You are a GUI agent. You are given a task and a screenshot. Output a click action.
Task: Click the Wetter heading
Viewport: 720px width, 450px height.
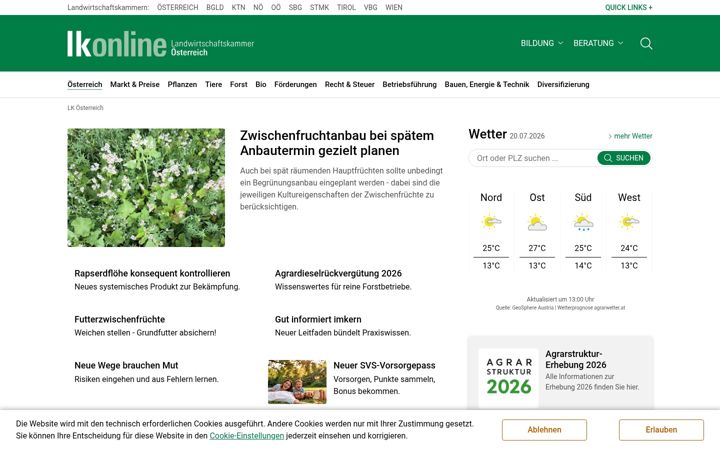click(x=487, y=134)
